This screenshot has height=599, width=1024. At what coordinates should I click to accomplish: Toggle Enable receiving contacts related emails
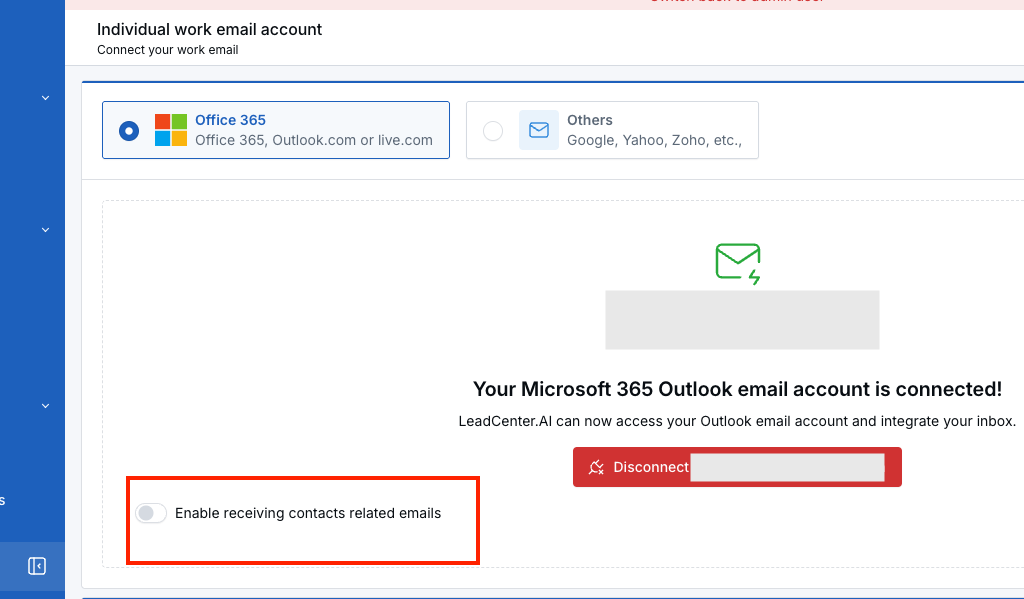coord(151,513)
